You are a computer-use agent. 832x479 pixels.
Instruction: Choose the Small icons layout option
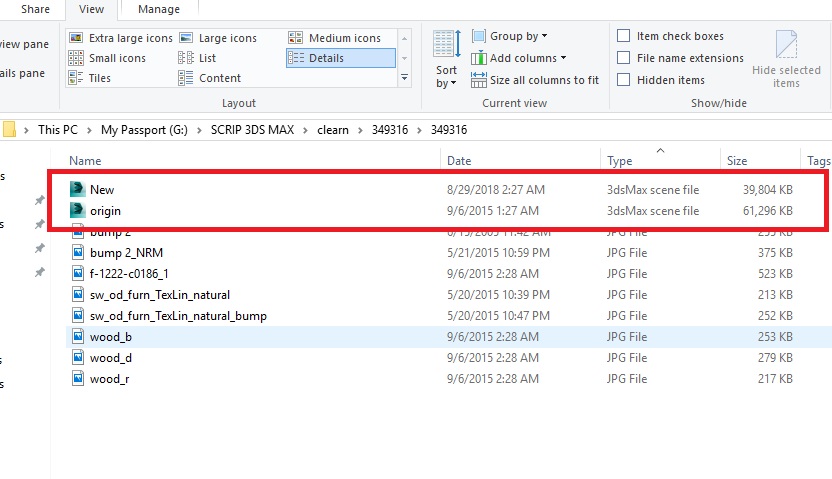pos(76,58)
